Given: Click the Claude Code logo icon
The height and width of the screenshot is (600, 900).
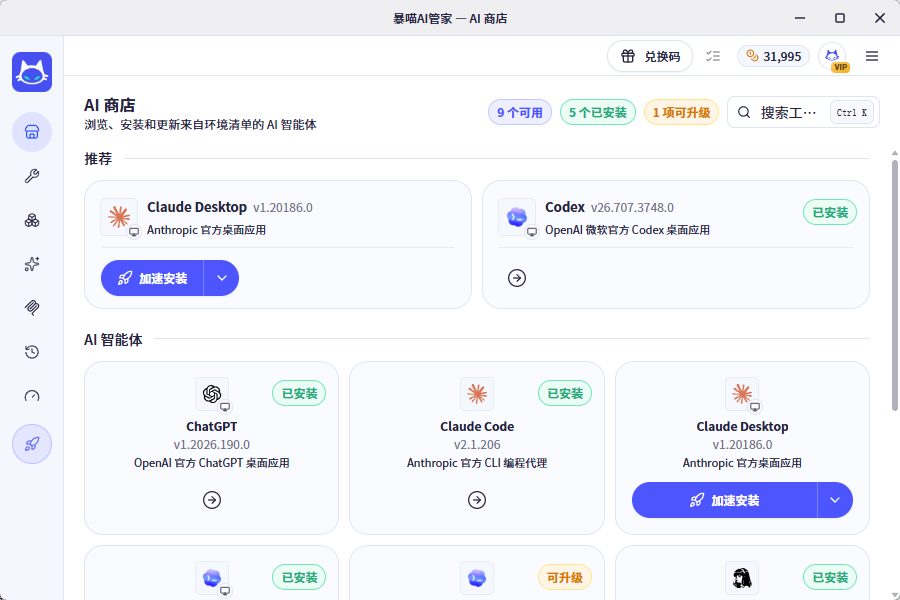Looking at the screenshot, I should point(477,394).
